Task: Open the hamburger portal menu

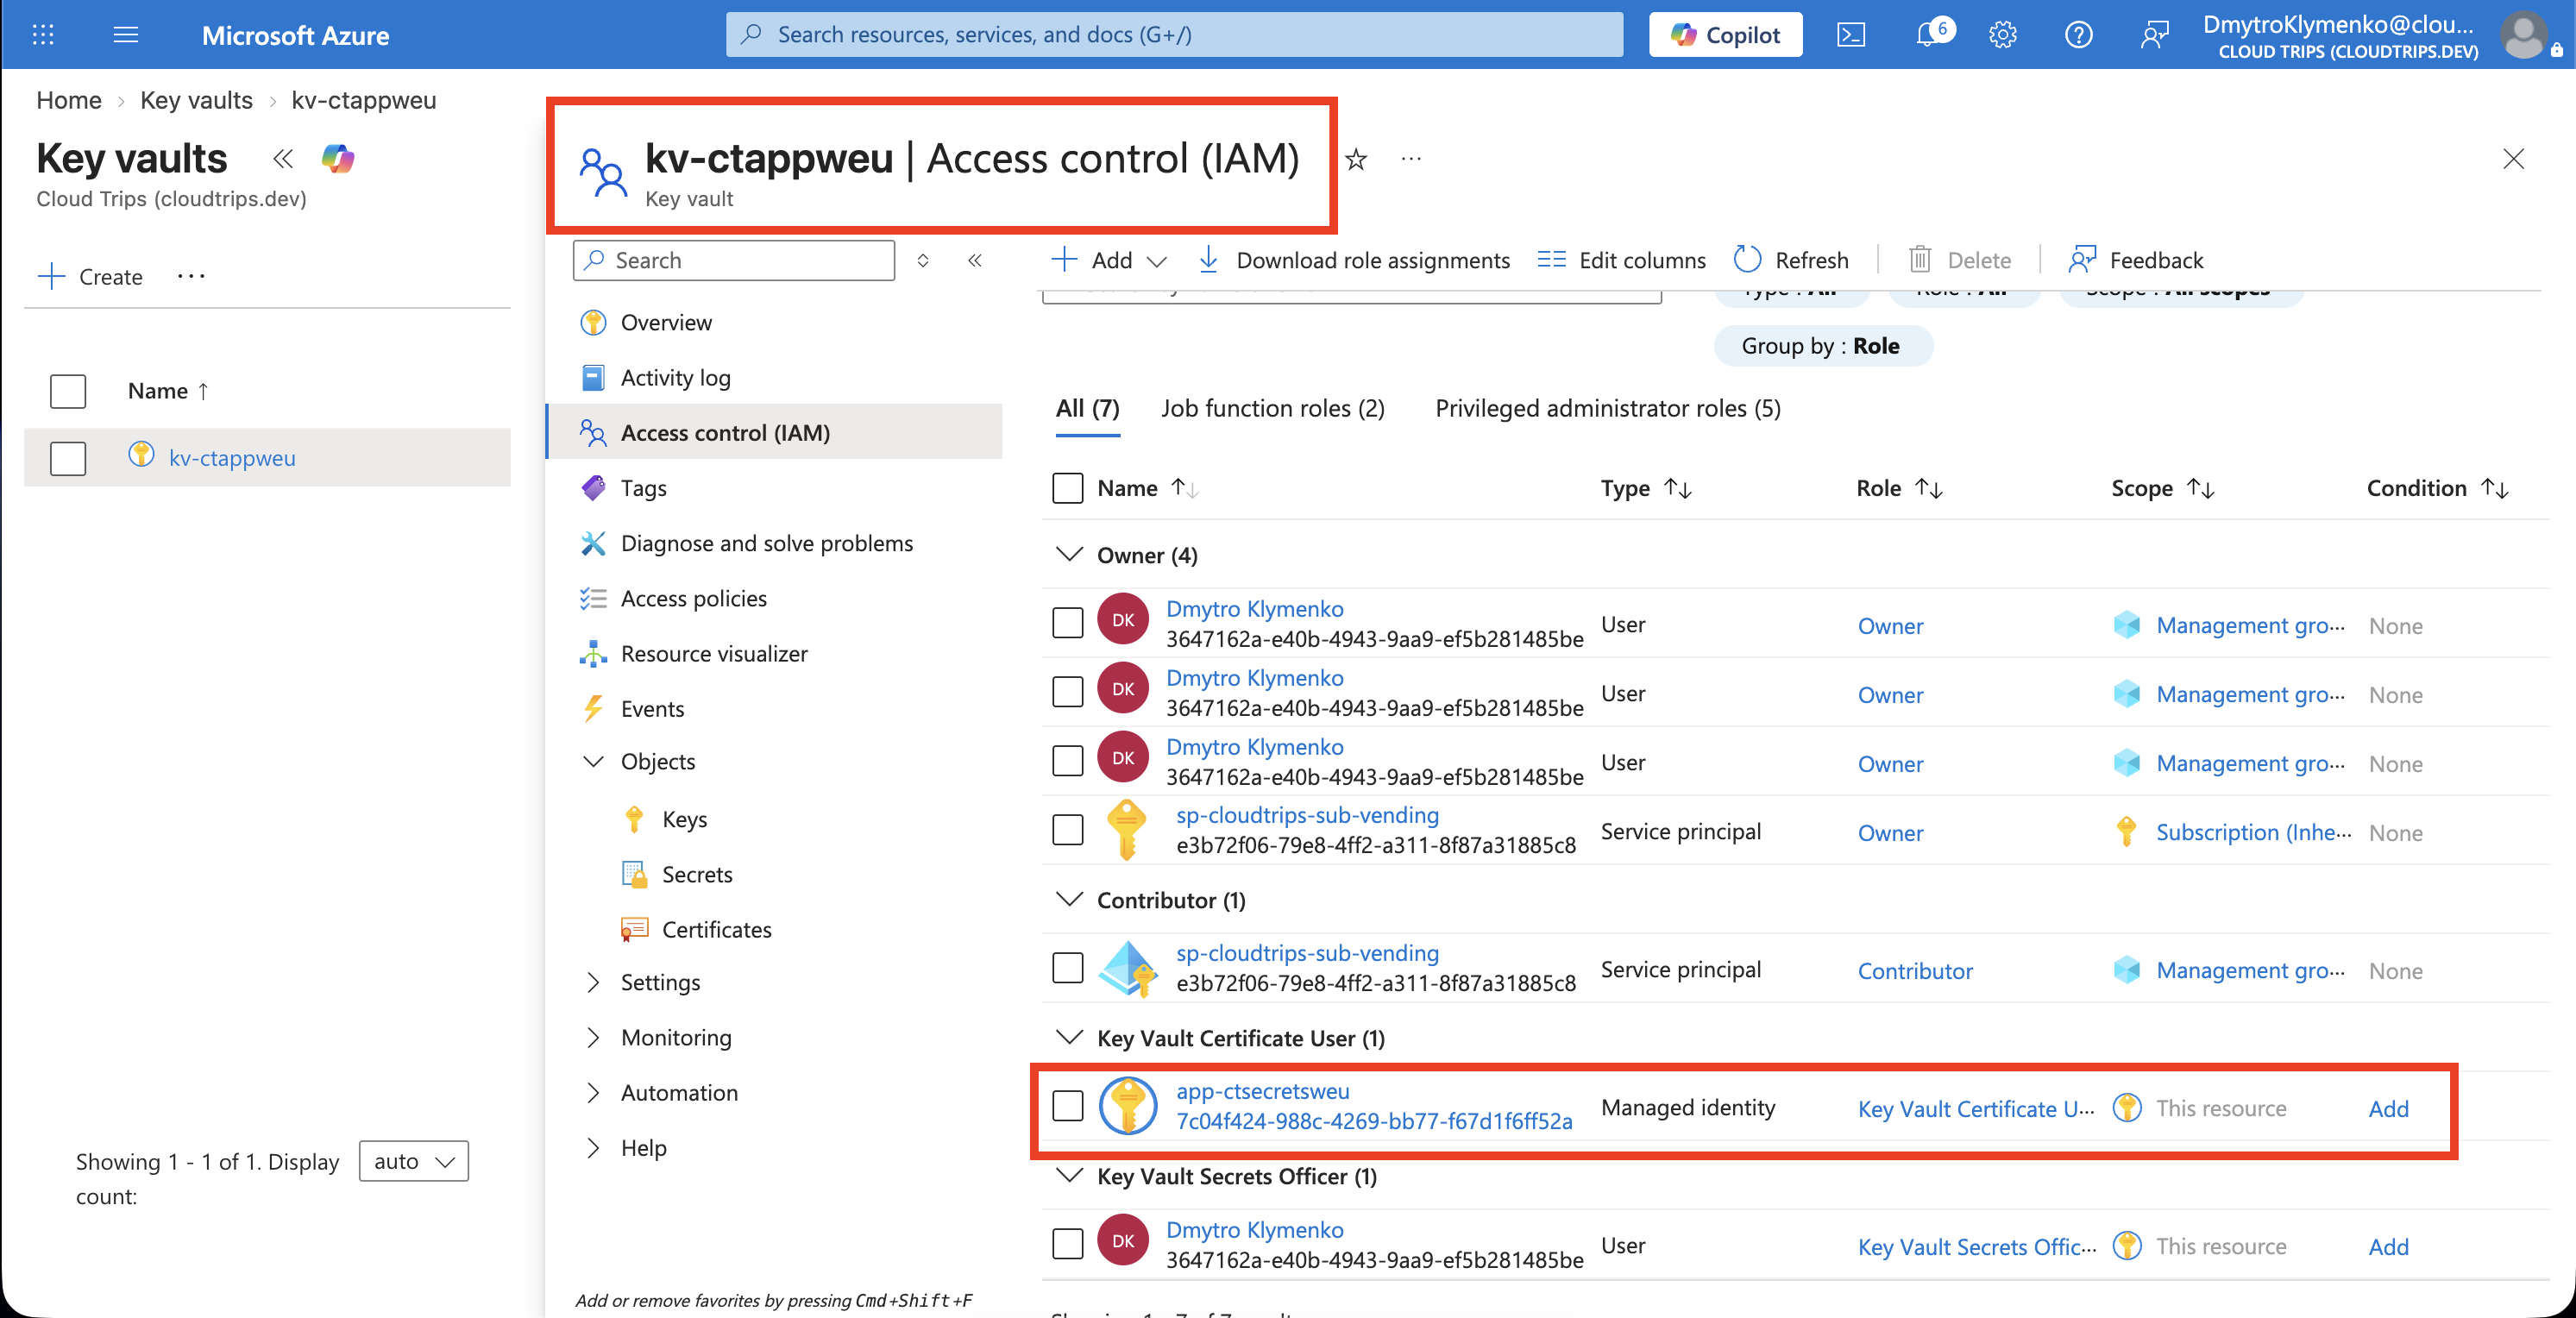Action: coord(126,35)
